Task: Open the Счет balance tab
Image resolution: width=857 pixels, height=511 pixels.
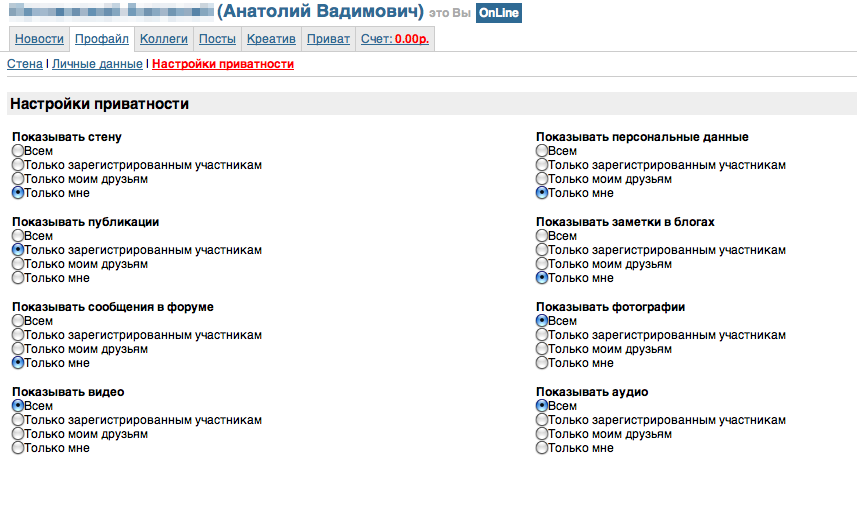Action: tap(395, 39)
